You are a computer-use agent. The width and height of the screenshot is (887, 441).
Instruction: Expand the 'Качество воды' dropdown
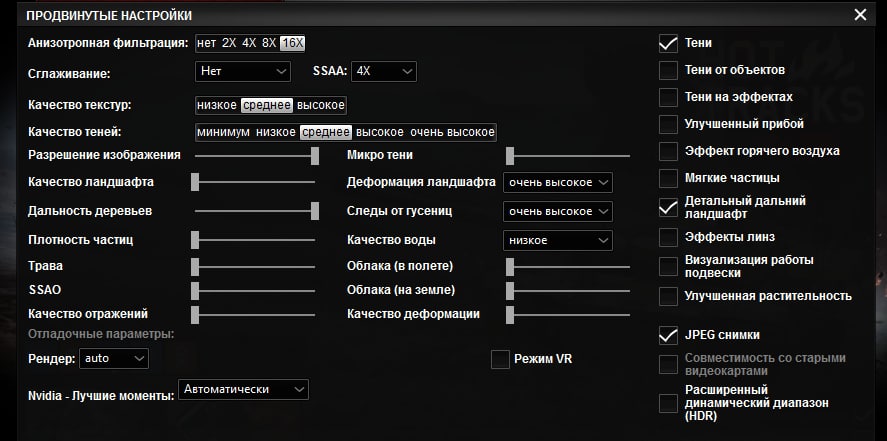click(557, 240)
